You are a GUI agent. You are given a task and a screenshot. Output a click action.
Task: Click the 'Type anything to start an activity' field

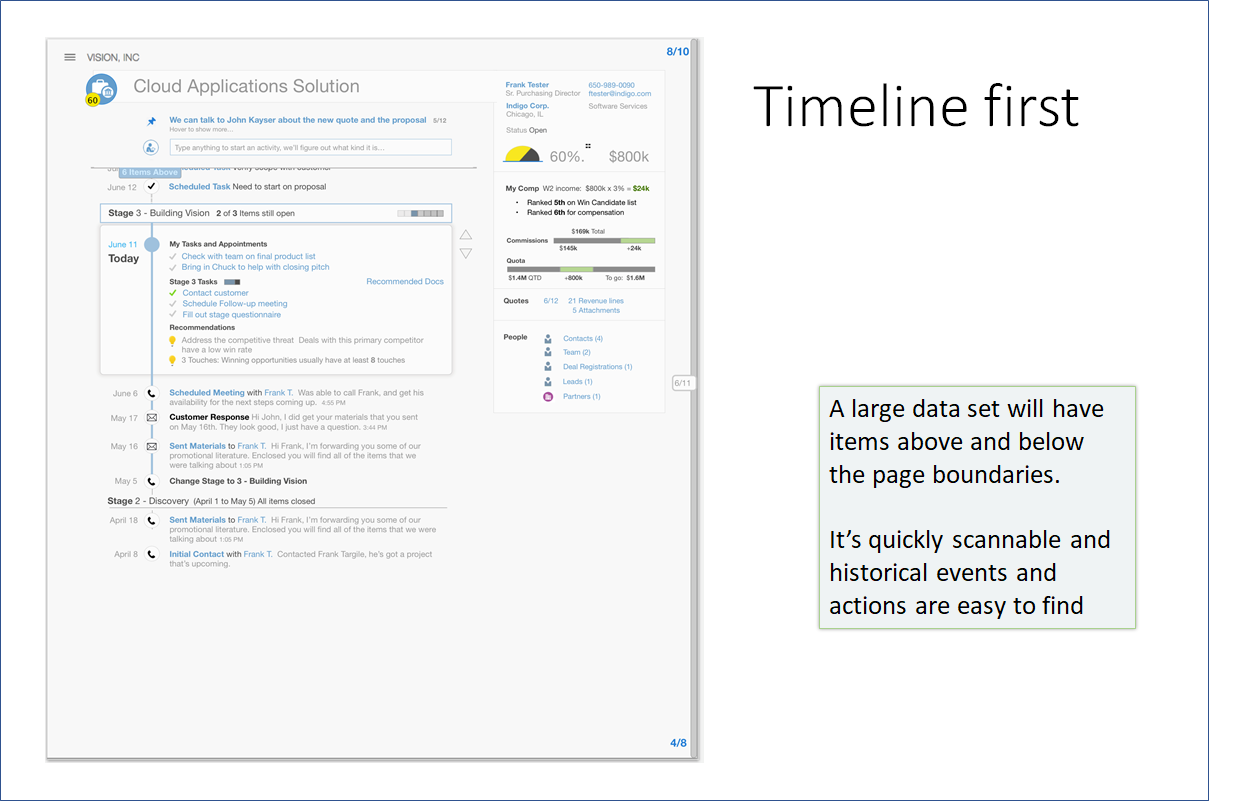310,148
